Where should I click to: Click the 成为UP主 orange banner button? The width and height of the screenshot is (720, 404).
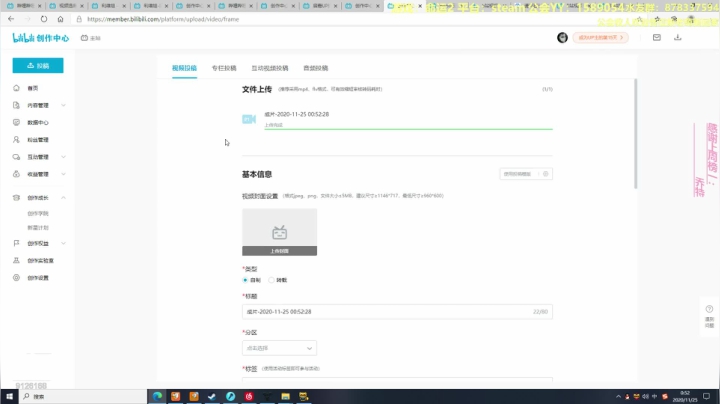601,38
